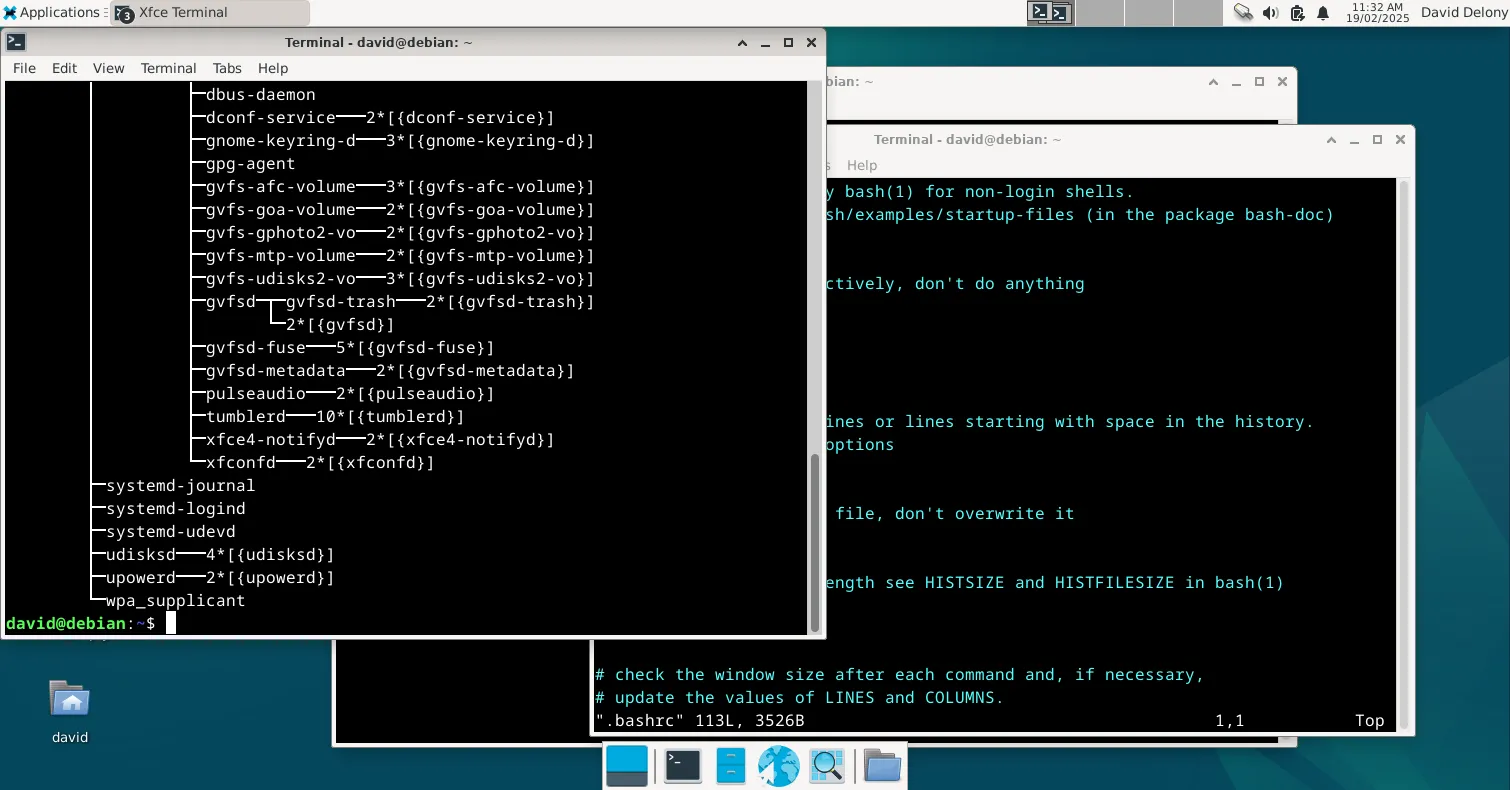1510x790 pixels.
Task: Click the Help menu item
Action: (x=272, y=68)
